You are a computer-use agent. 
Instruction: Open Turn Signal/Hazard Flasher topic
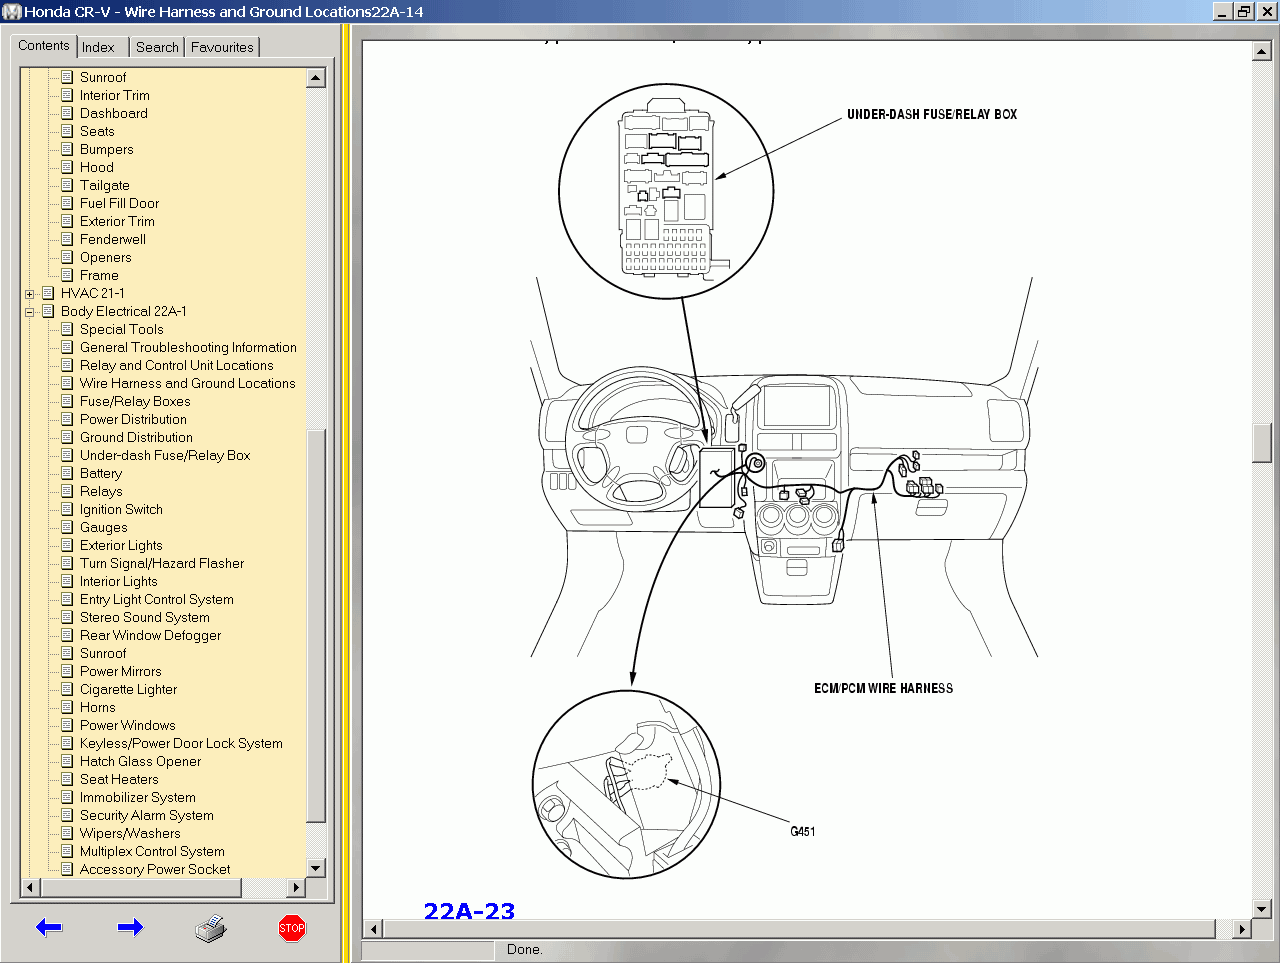click(162, 563)
